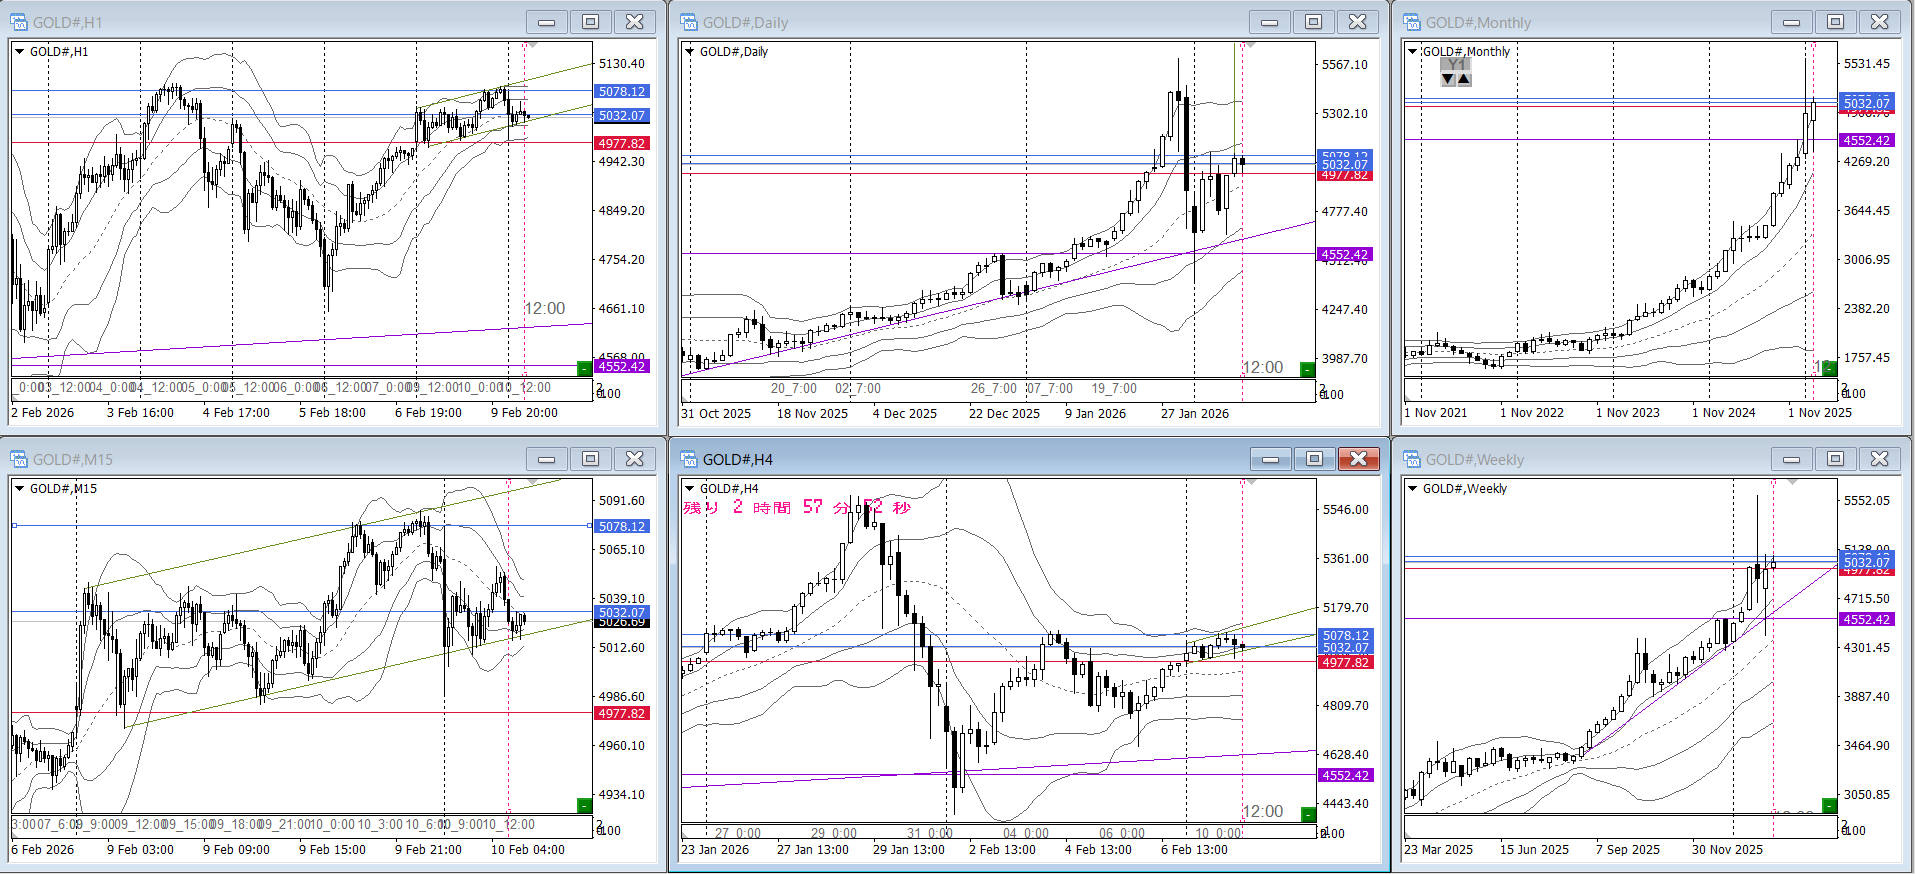
Task: Click the 4977.82 red price label in M15
Action: [622, 714]
